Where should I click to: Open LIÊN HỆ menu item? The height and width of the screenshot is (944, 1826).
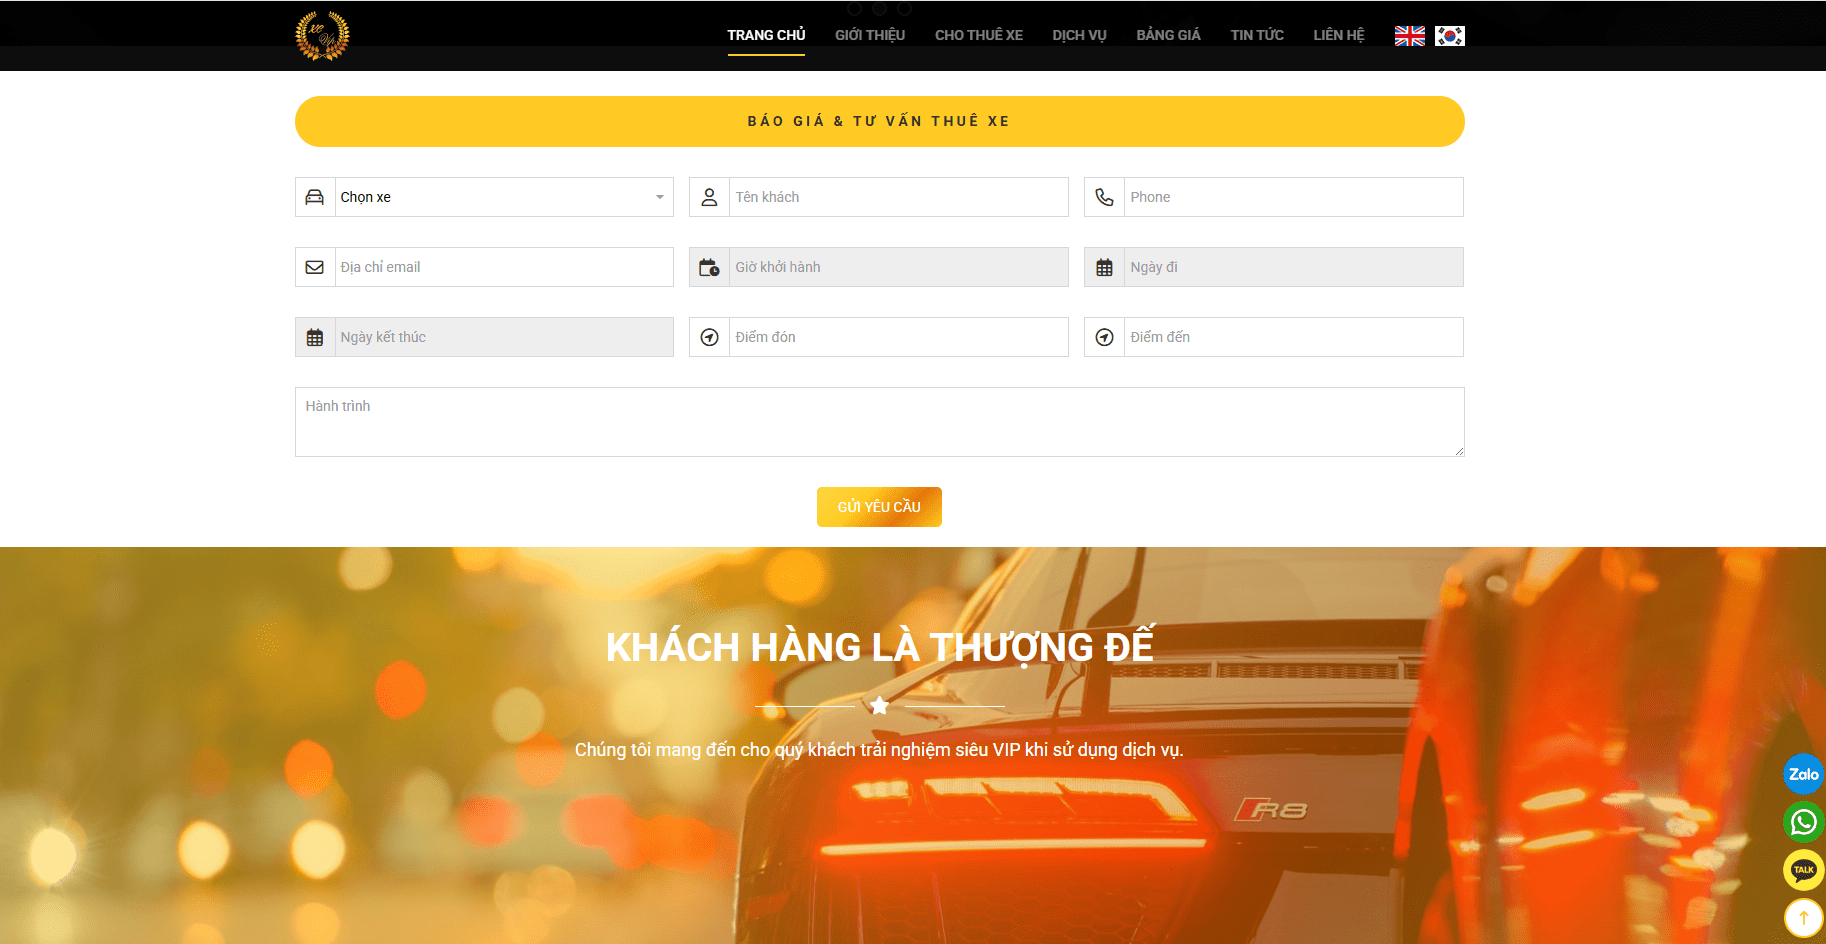click(1339, 35)
